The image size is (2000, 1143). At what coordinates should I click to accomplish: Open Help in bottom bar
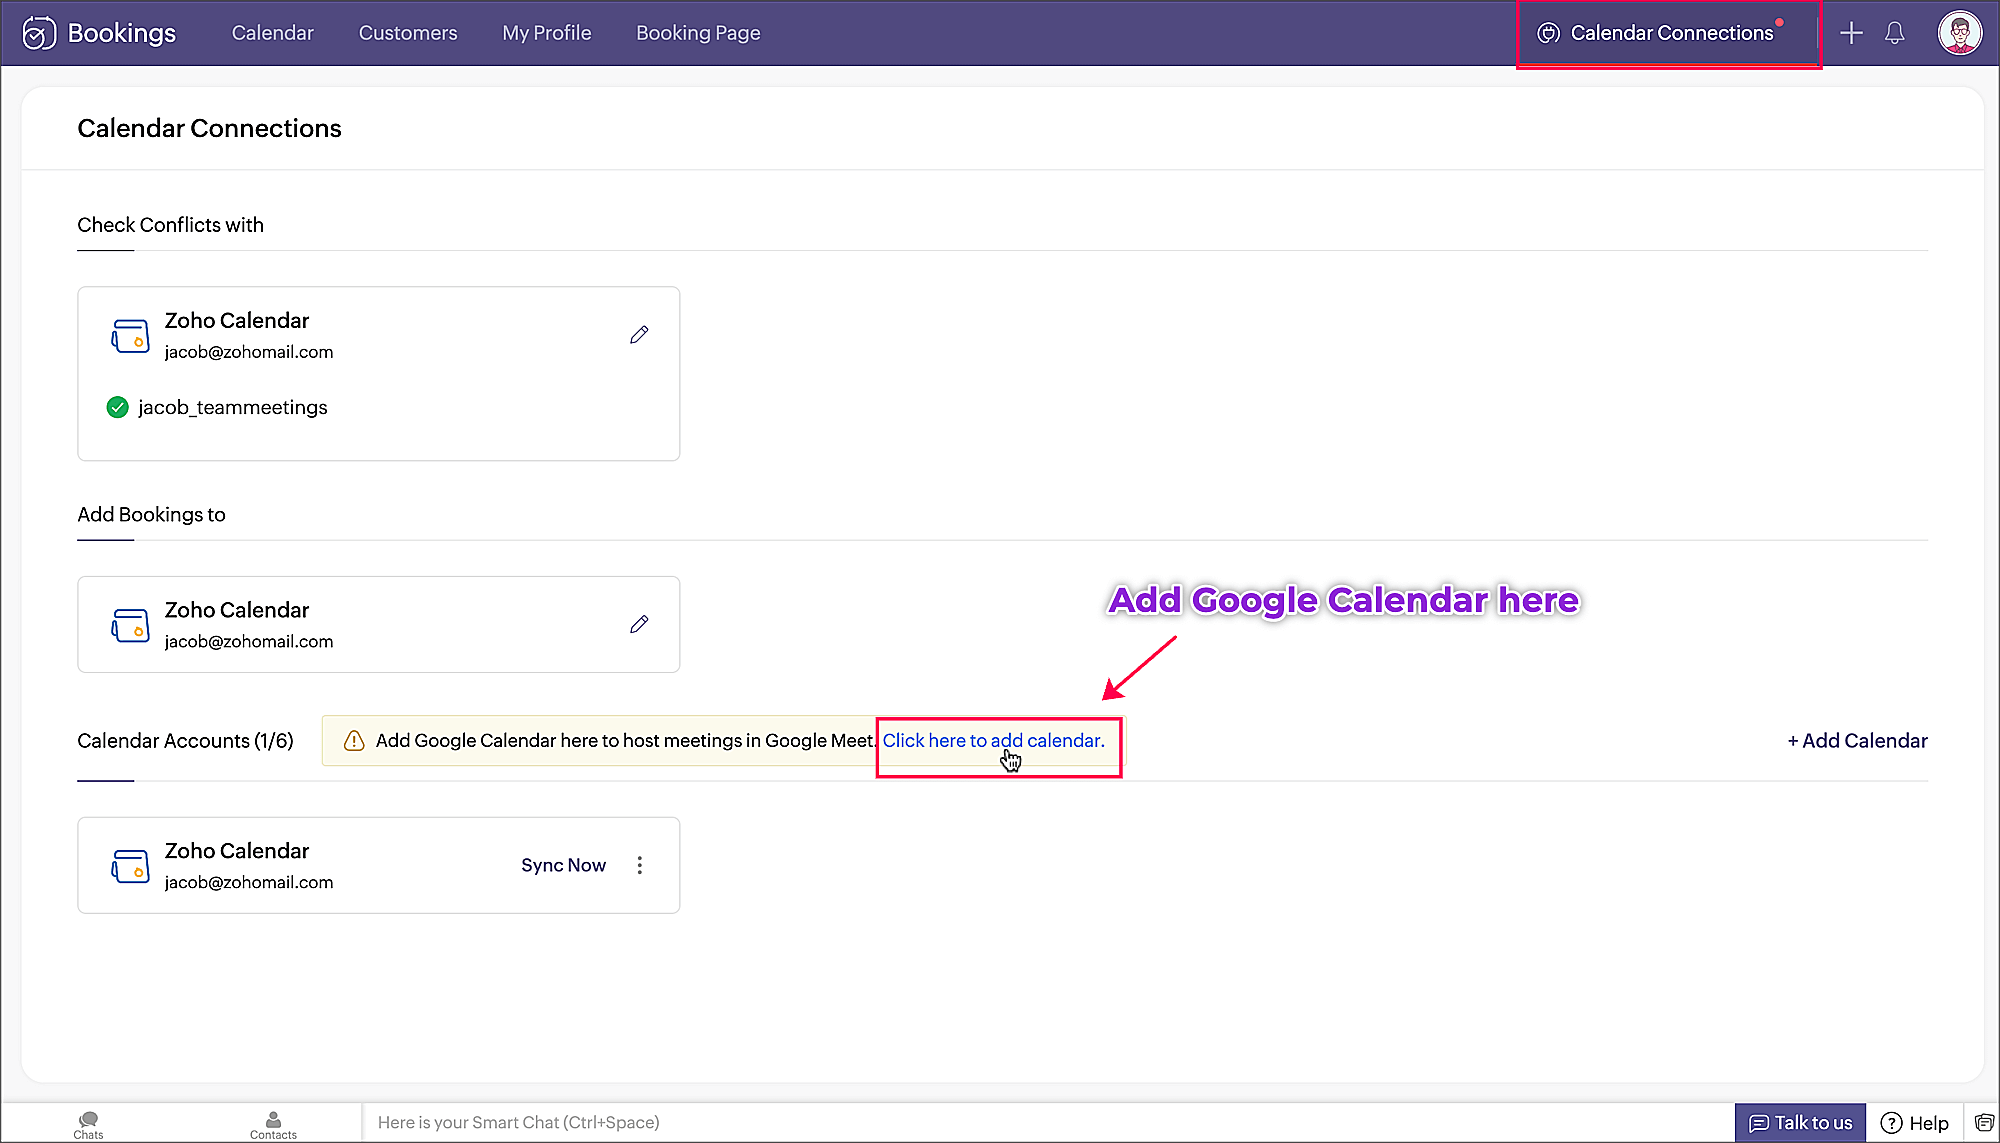(x=1915, y=1123)
